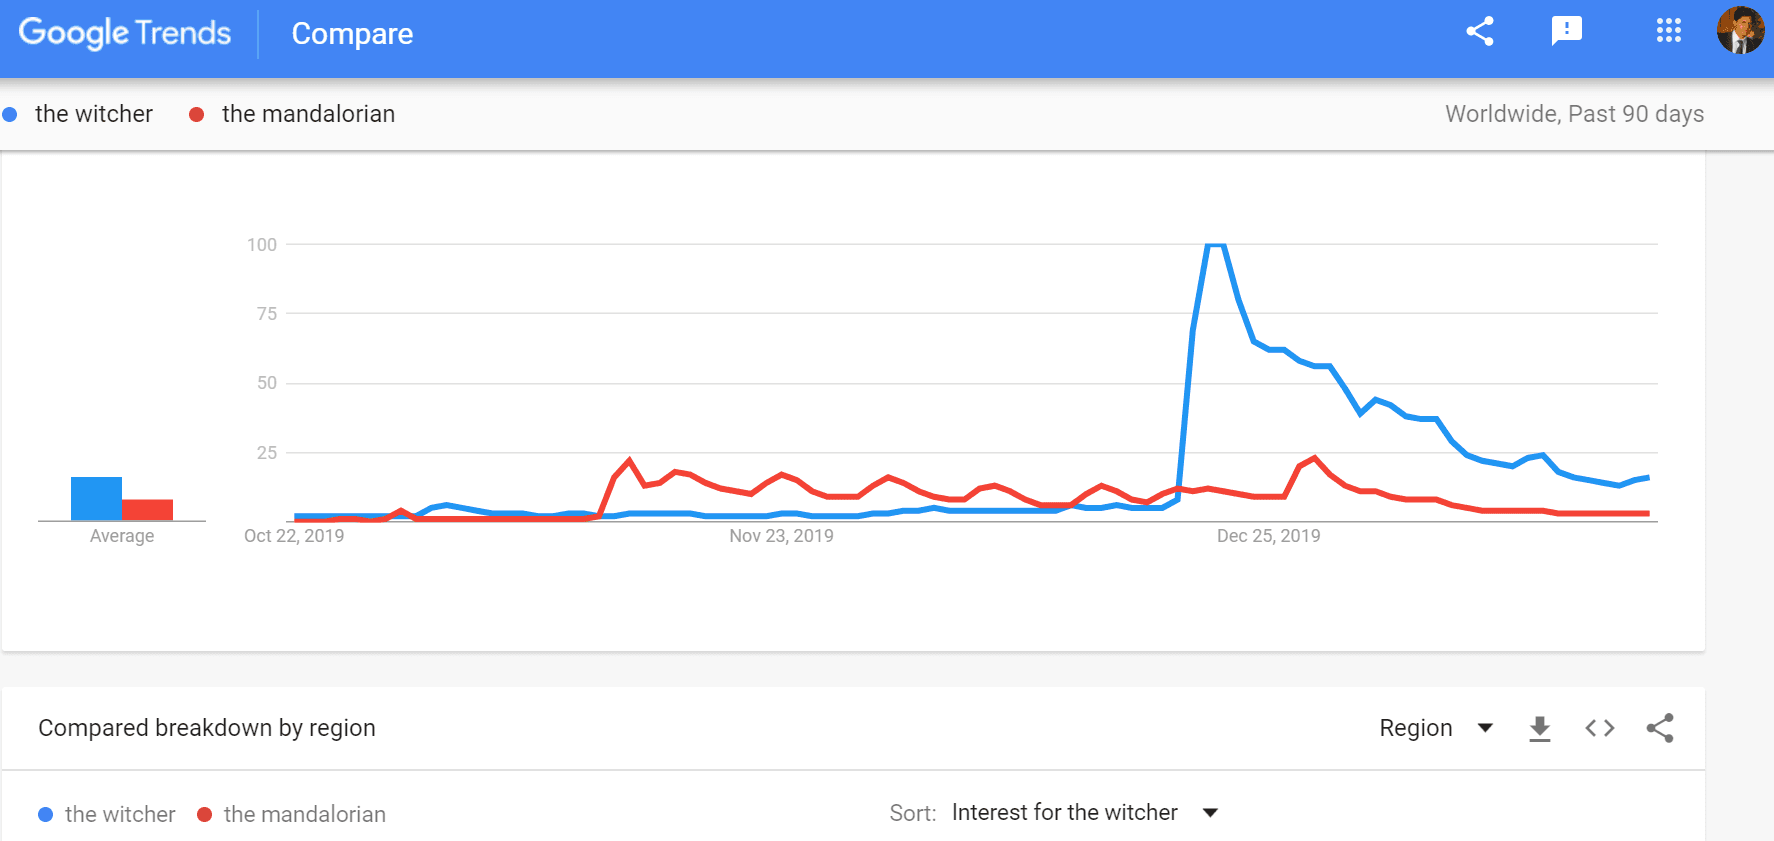This screenshot has height=841, width=1774.
Task: Click the Dec 25, 2019 axis label
Action: point(1268,536)
